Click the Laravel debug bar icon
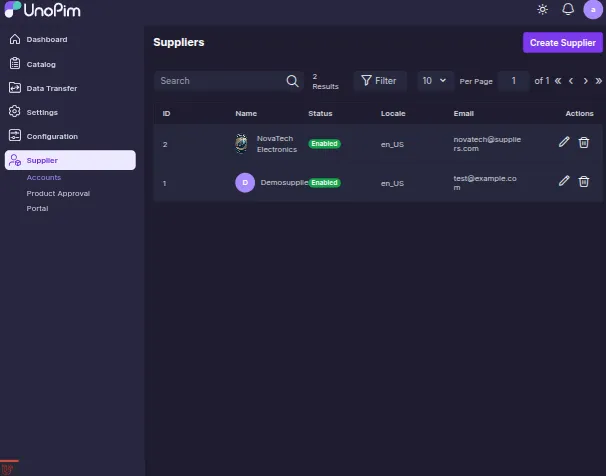The image size is (606, 476). point(8,469)
